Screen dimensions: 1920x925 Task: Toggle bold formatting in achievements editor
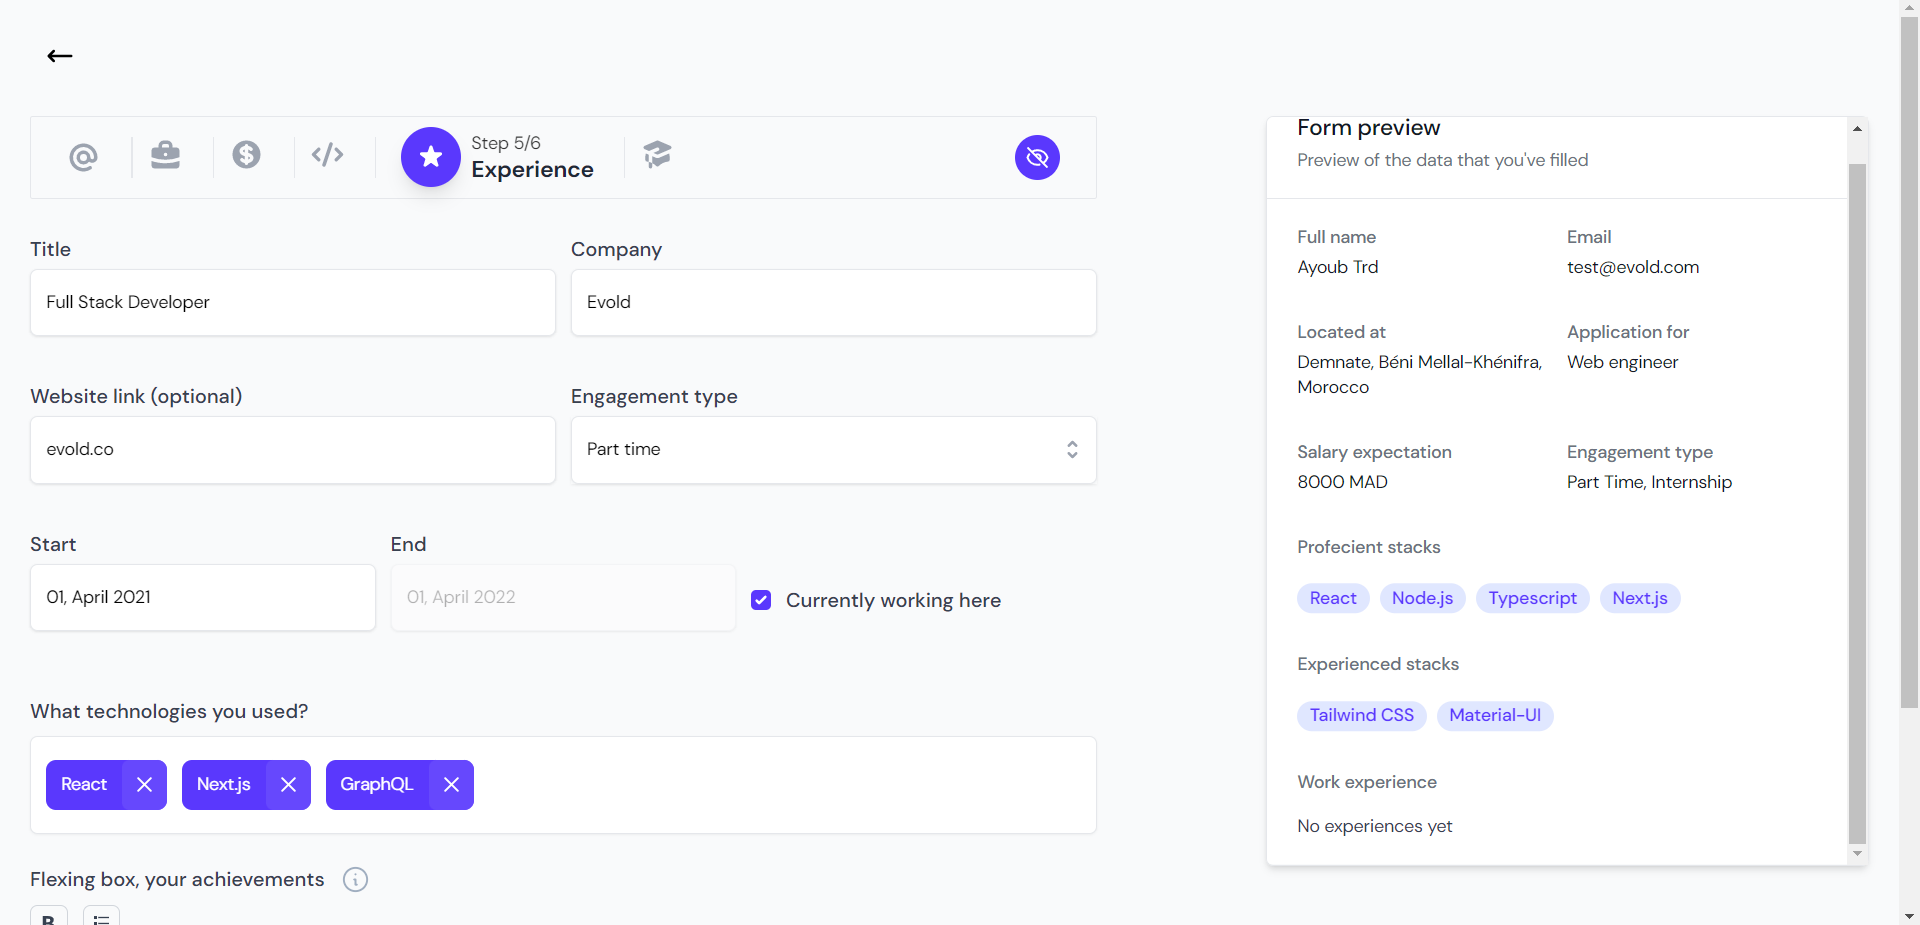pyautogui.click(x=49, y=917)
